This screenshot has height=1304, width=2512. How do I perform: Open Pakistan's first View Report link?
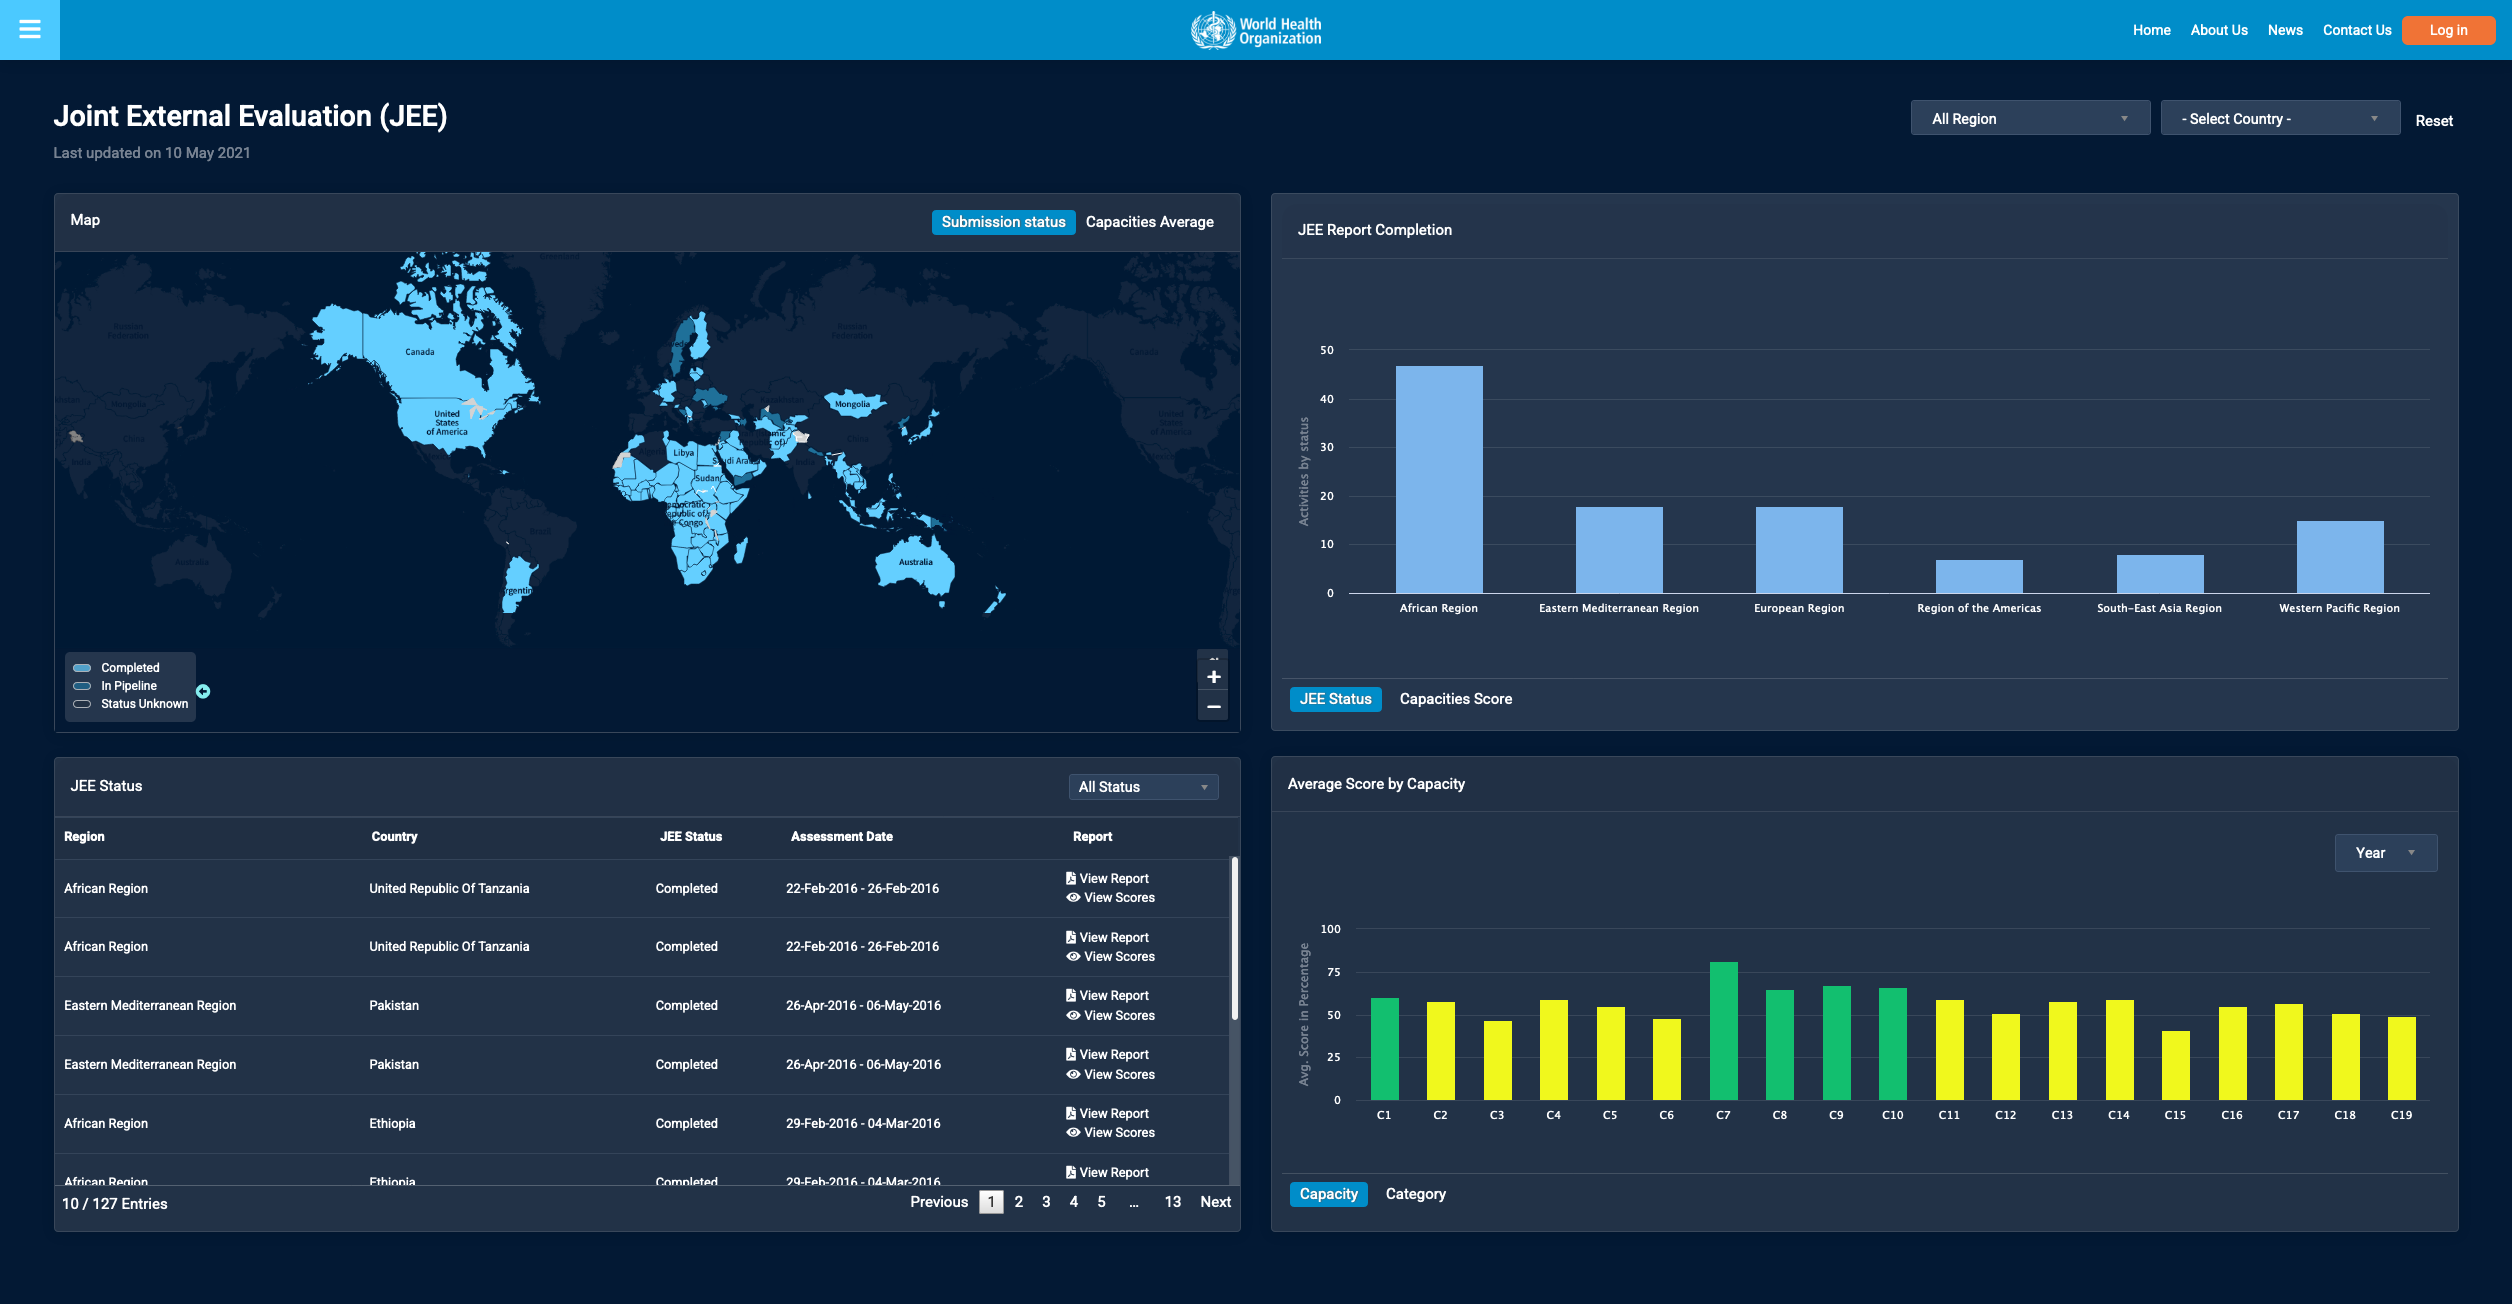tap(1113, 996)
